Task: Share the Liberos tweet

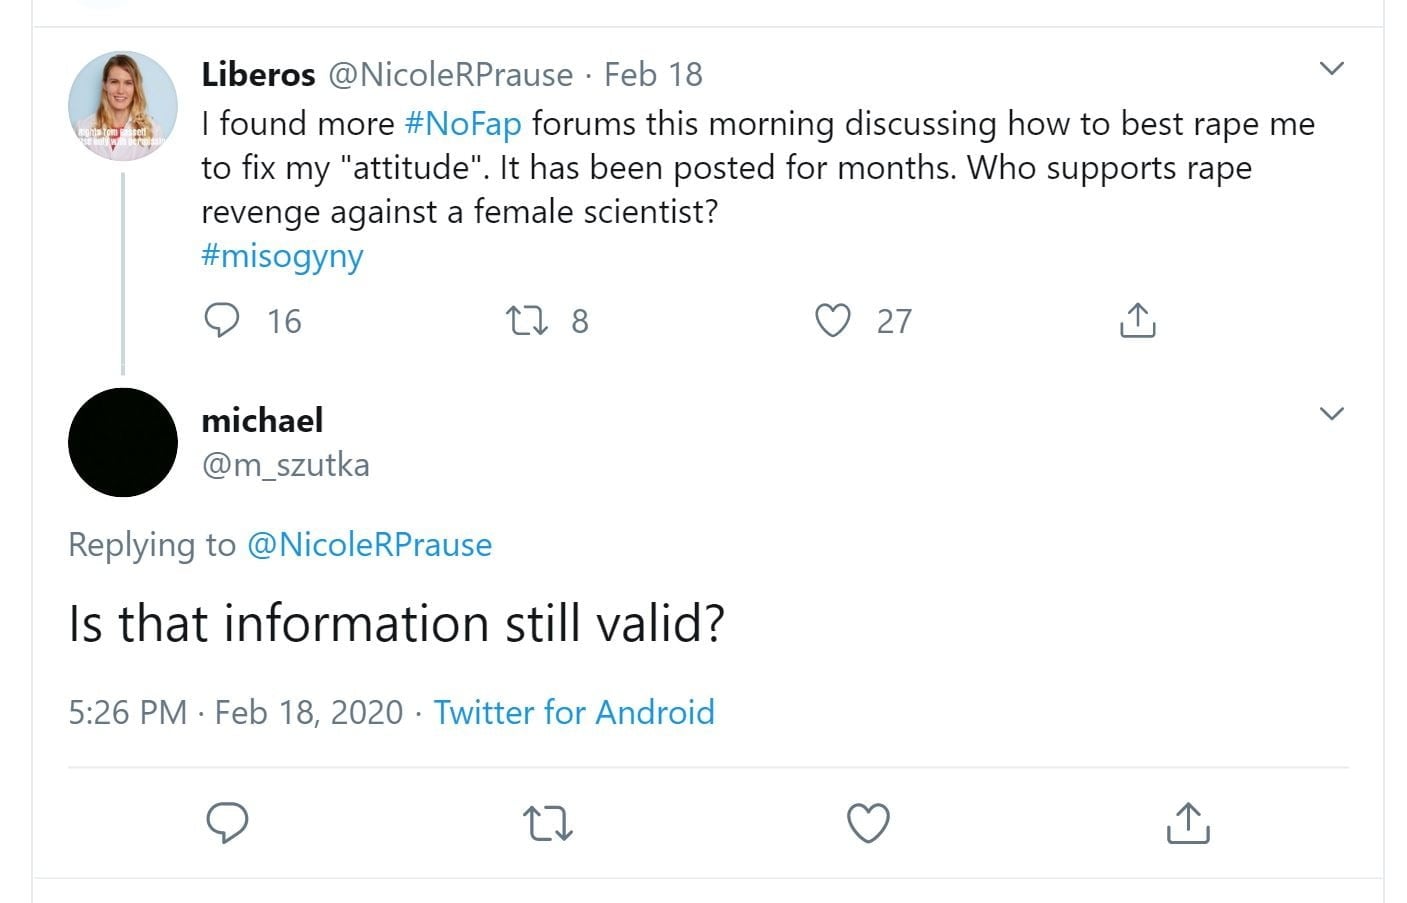Action: 1137,320
